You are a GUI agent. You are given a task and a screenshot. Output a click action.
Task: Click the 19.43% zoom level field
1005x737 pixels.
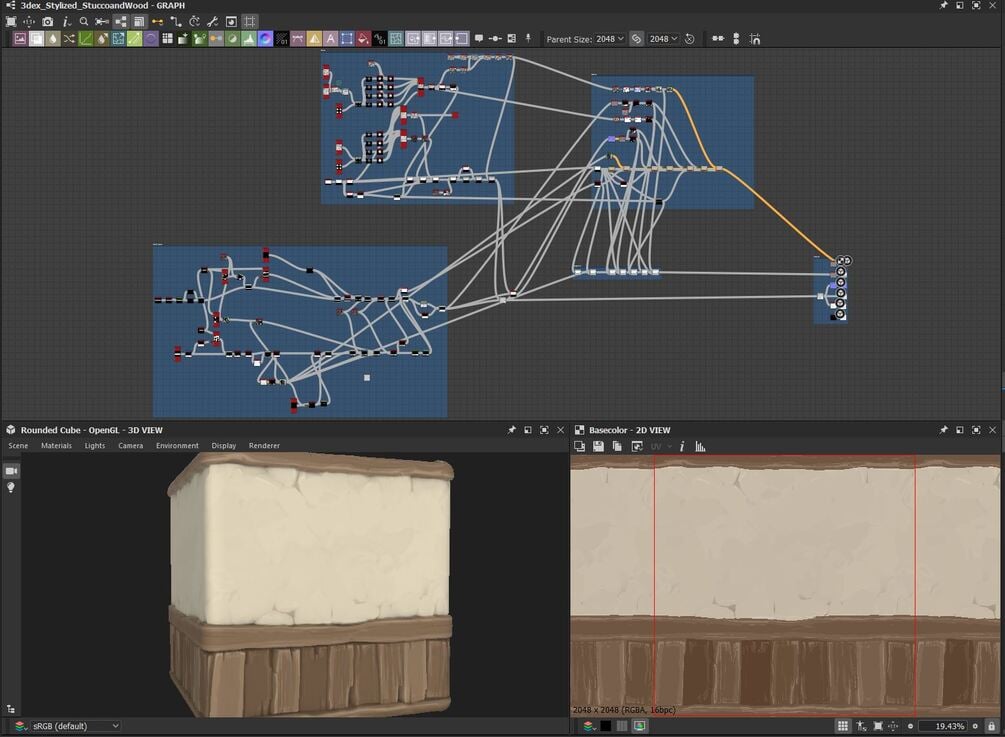tap(942, 726)
